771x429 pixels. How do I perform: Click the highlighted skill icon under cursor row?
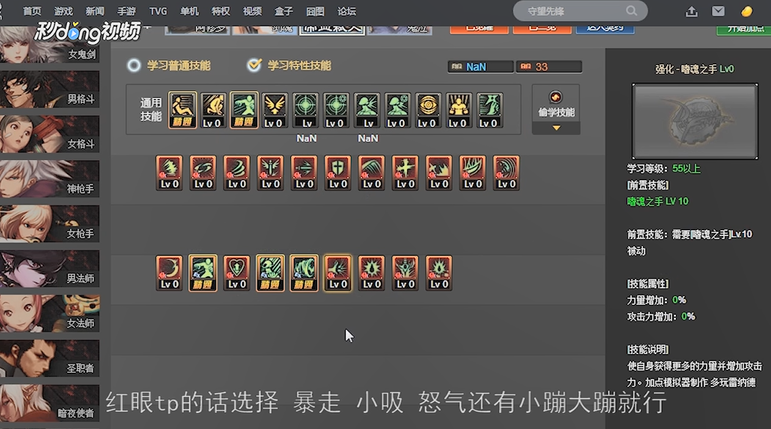(x=338, y=273)
